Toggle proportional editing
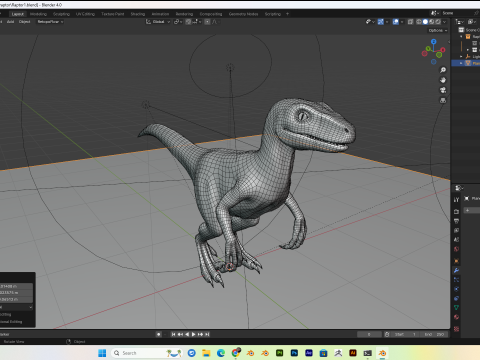This screenshot has width=480, height=360. click(x=207, y=22)
